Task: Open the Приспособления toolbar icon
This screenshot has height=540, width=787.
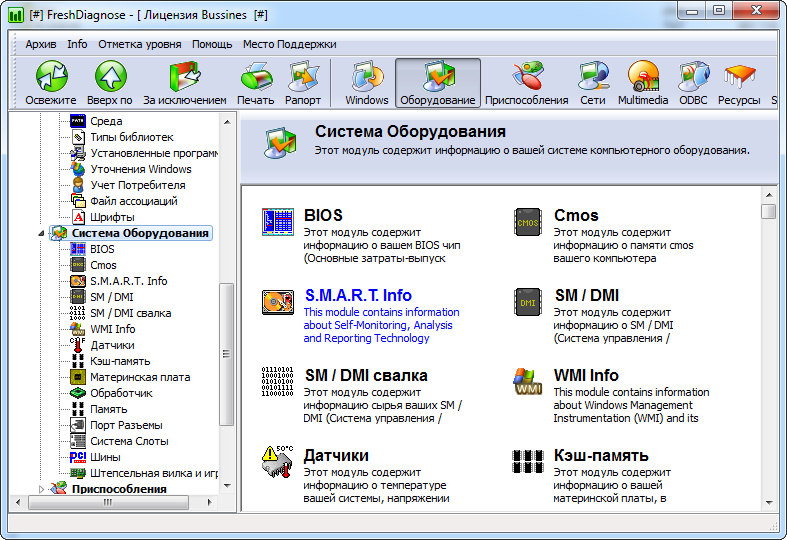Action: (527, 76)
